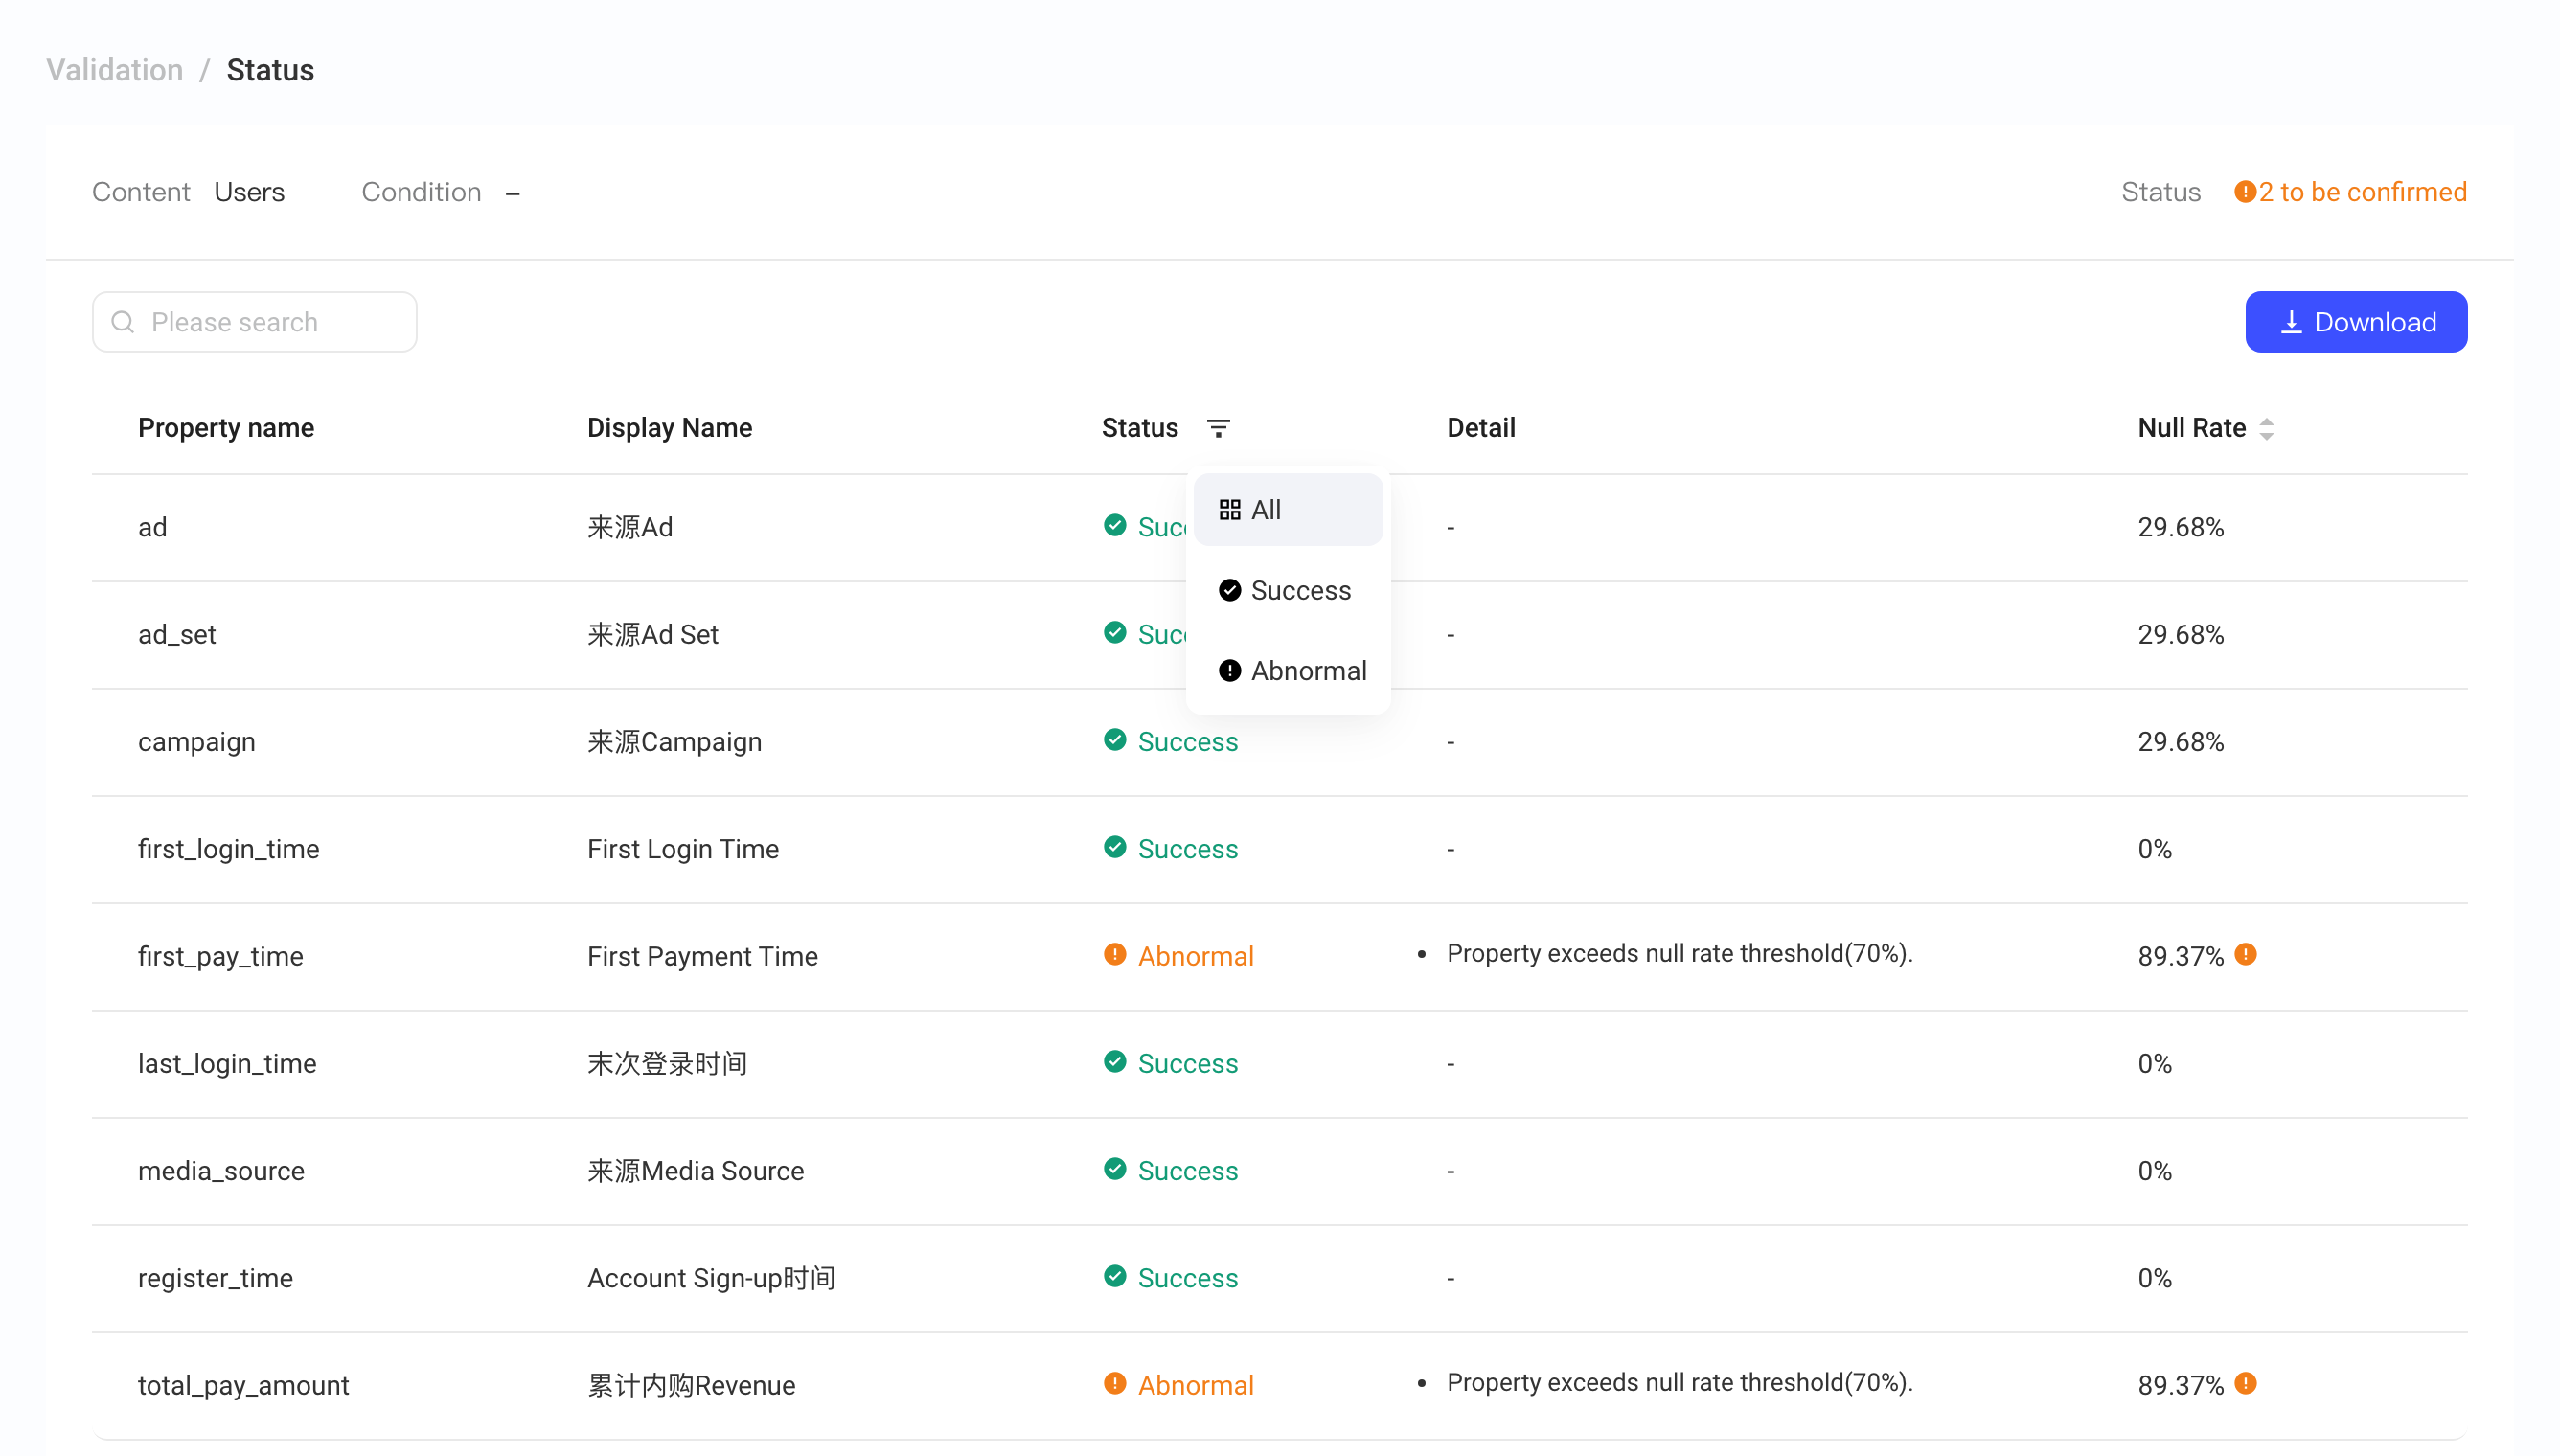Image resolution: width=2560 pixels, height=1456 pixels.
Task: Click the green check icon in first_login_time row
Action: (1115, 847)
